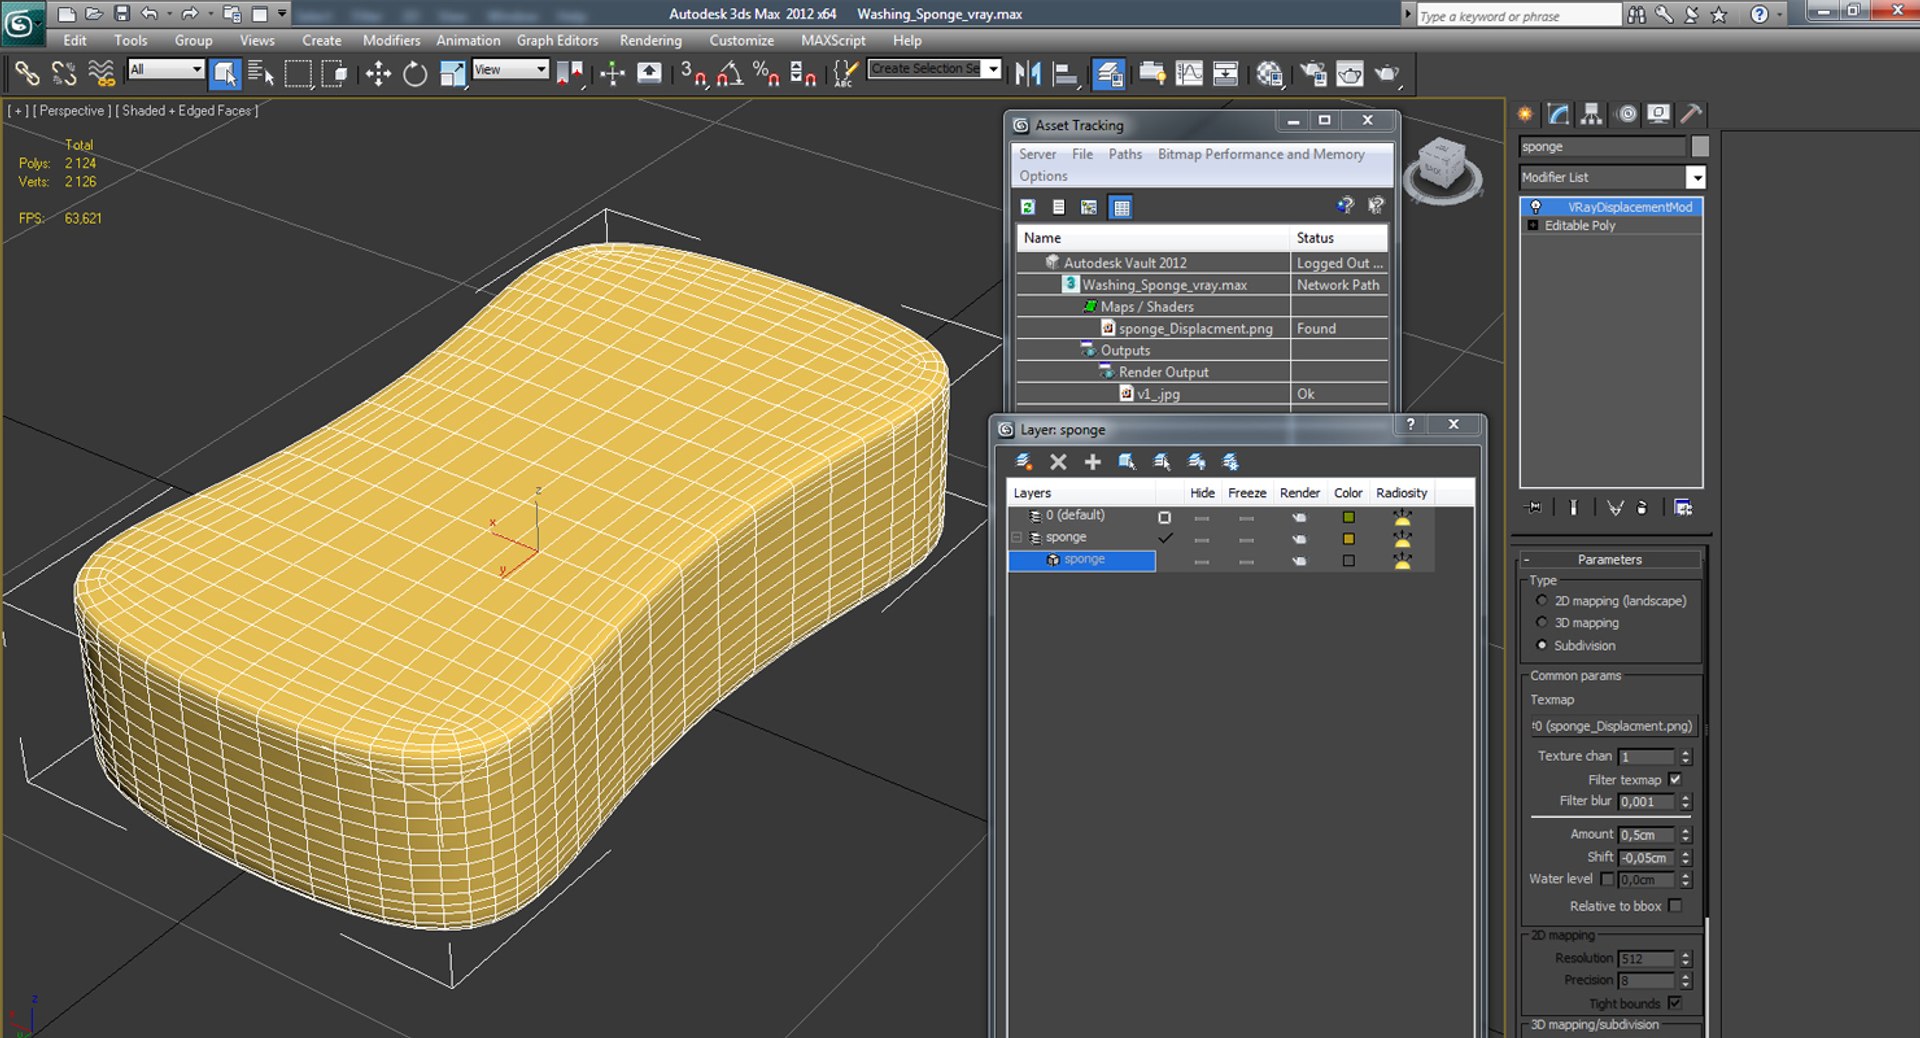Click the Amount value field
This screenshot has height=1038, width=1920.
pyautogui.click(x=1646, y=834)
